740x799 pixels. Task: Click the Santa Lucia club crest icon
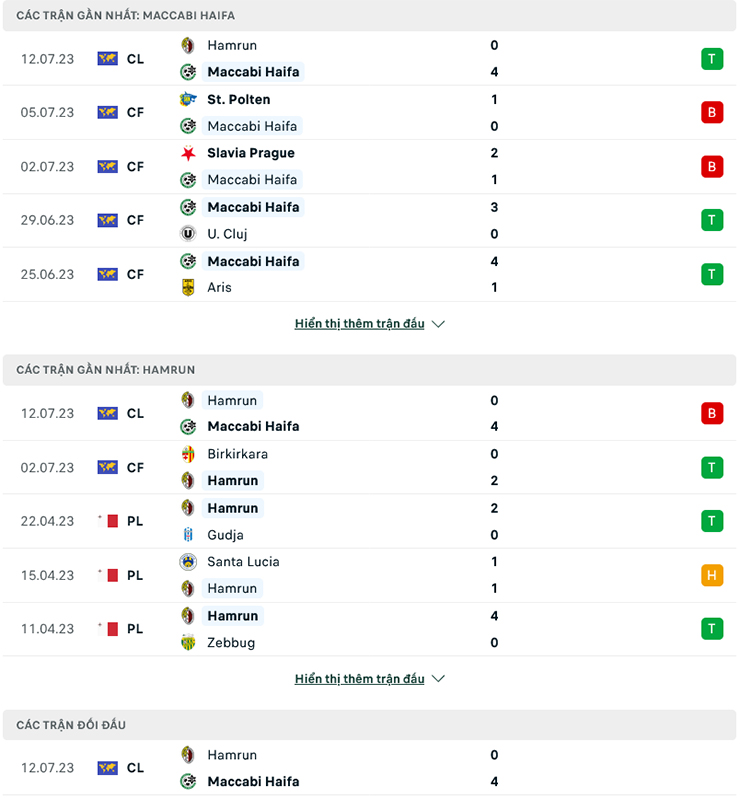point(188,562)
